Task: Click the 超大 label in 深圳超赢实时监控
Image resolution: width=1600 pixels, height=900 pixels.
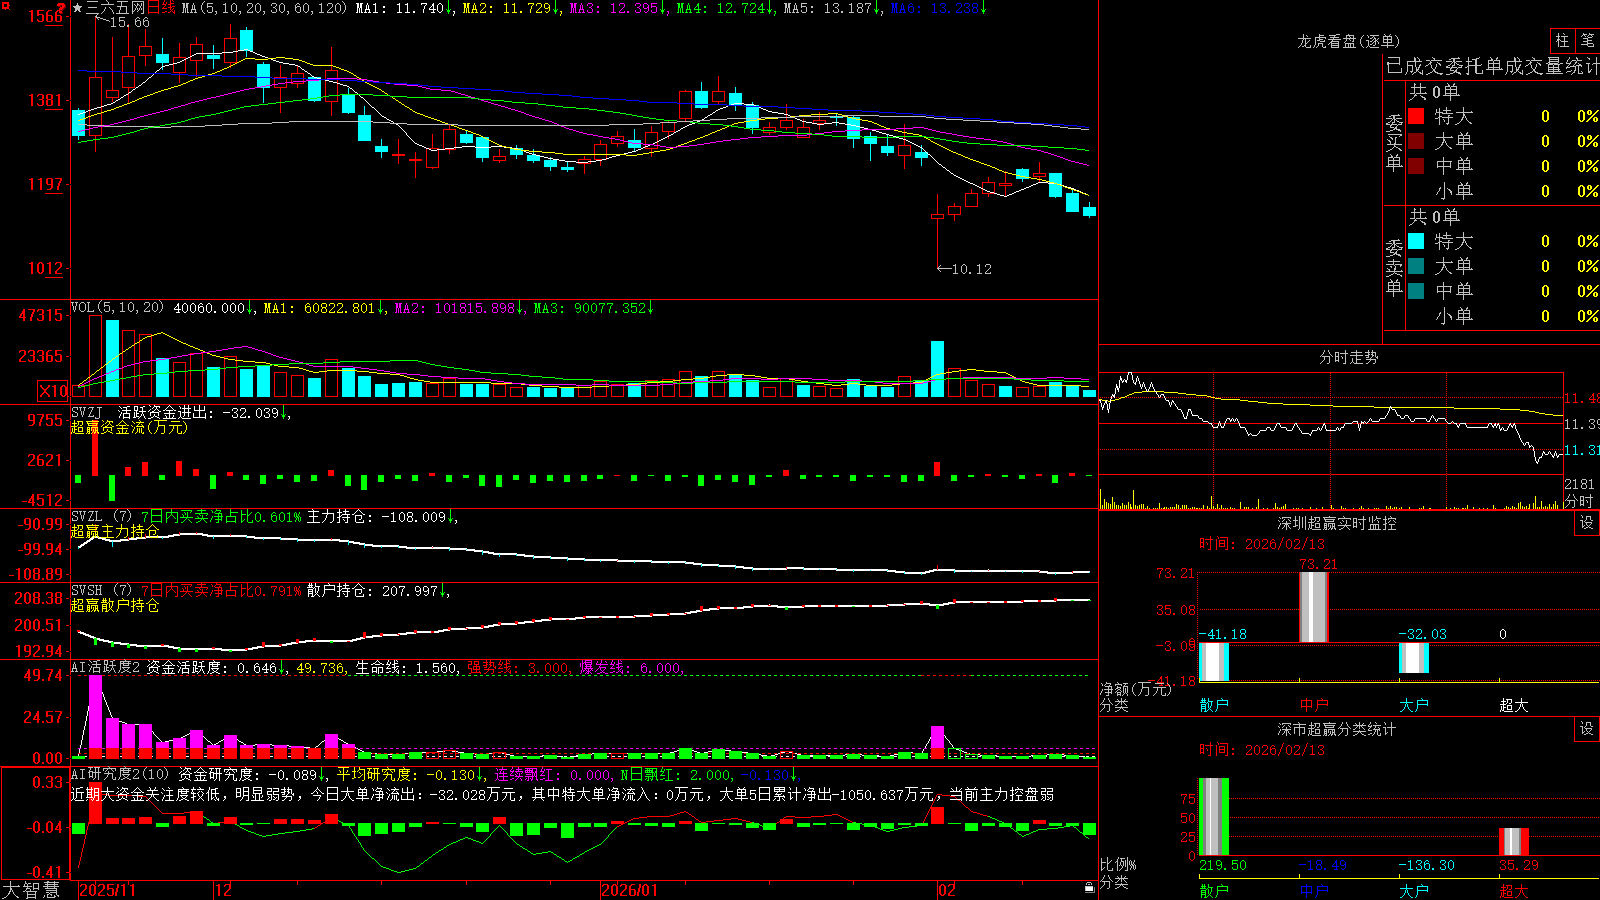Action: [1514, 705]
